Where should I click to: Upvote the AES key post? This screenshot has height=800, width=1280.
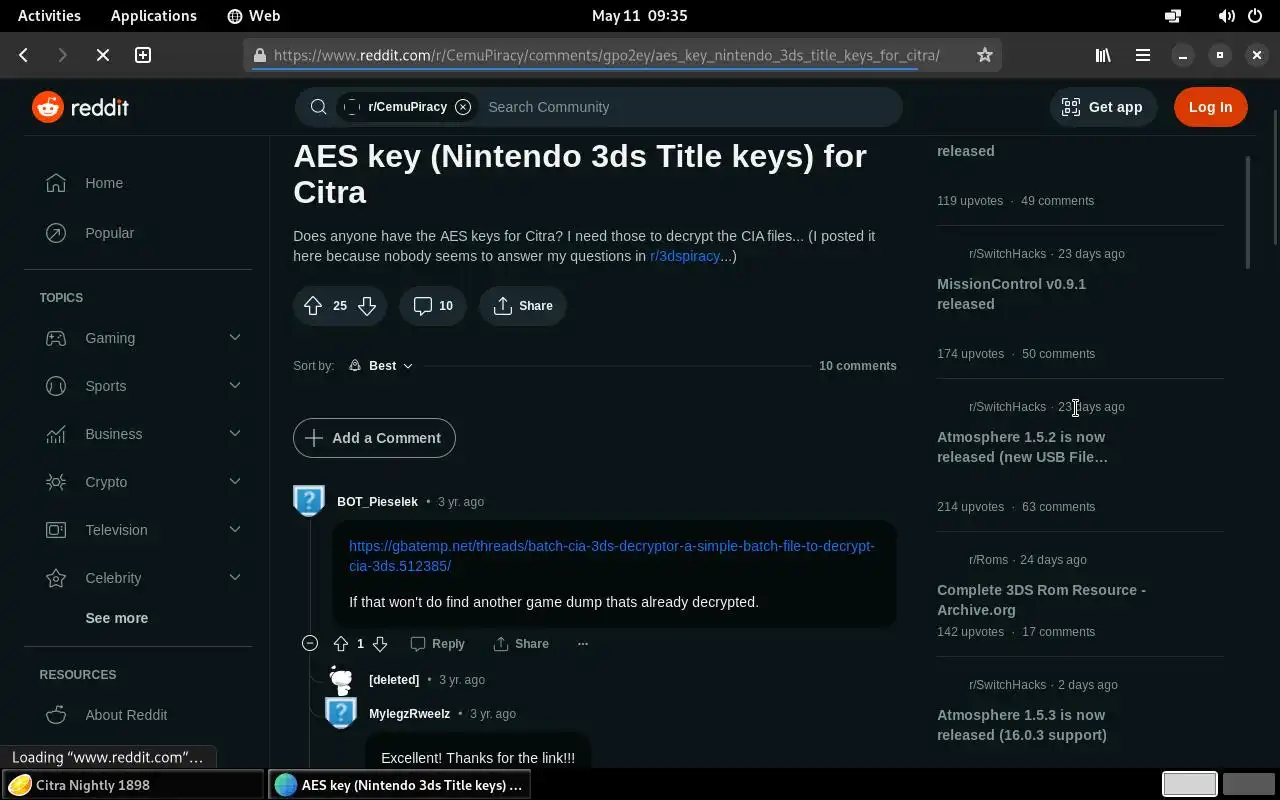pyautogui.click(x=313, y=306)
